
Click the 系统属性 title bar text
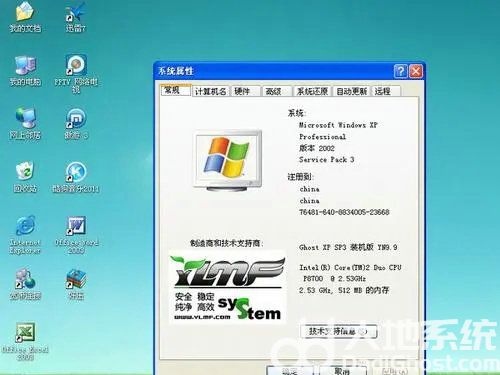click(175, 71)
